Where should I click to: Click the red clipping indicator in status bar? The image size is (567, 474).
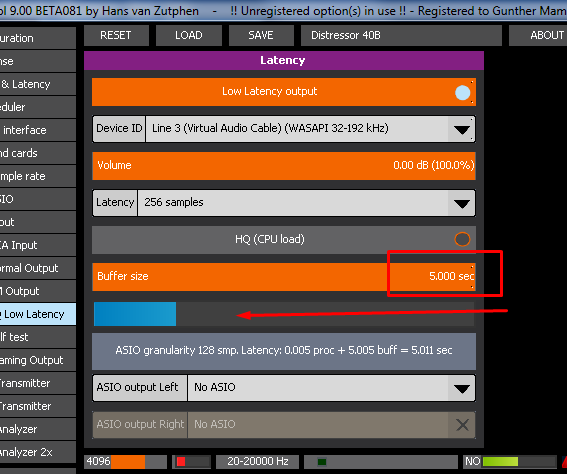tap(181, 462)
